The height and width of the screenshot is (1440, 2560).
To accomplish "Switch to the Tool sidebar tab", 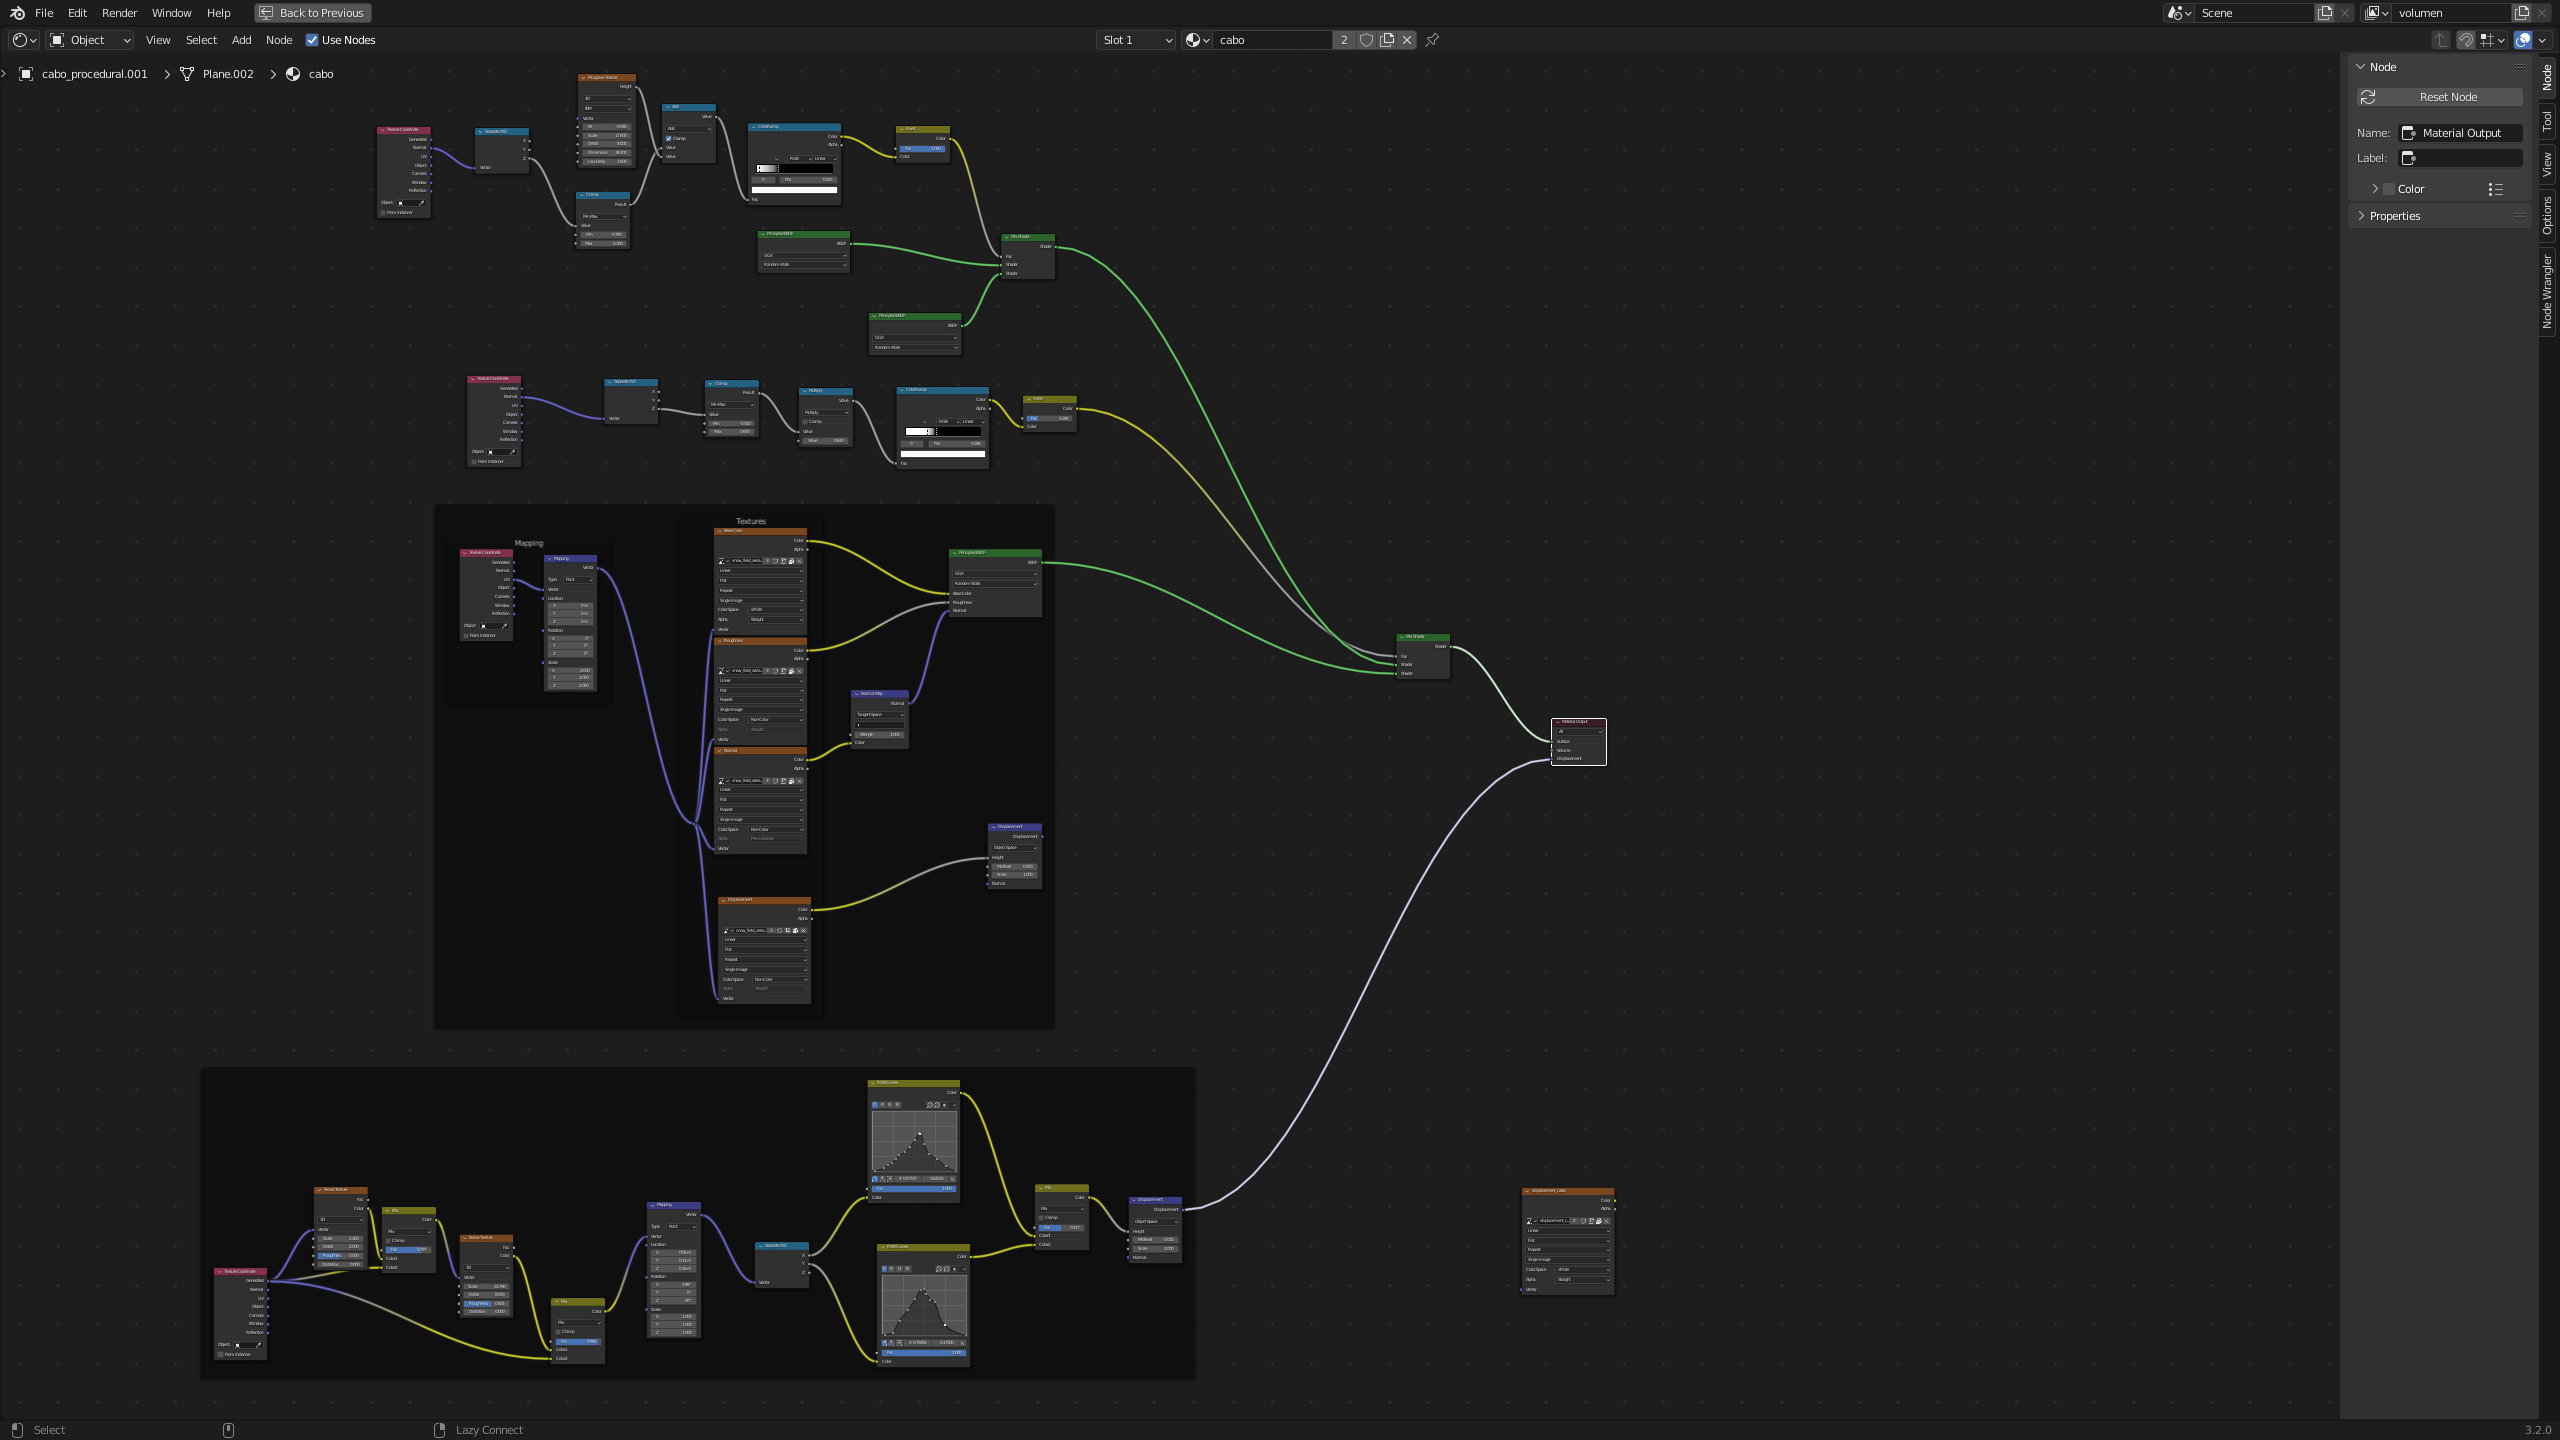I will pos(2548,121).
